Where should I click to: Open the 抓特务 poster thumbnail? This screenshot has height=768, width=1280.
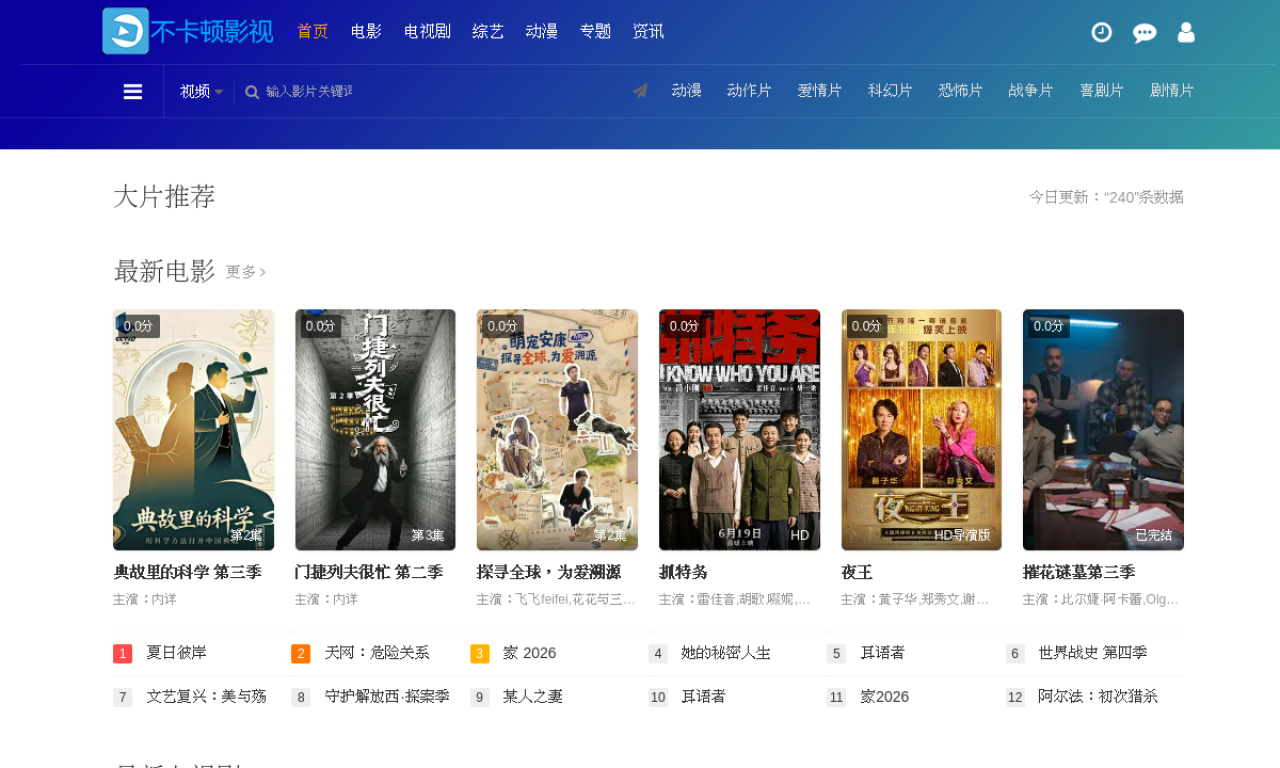(x=739, y=430)
